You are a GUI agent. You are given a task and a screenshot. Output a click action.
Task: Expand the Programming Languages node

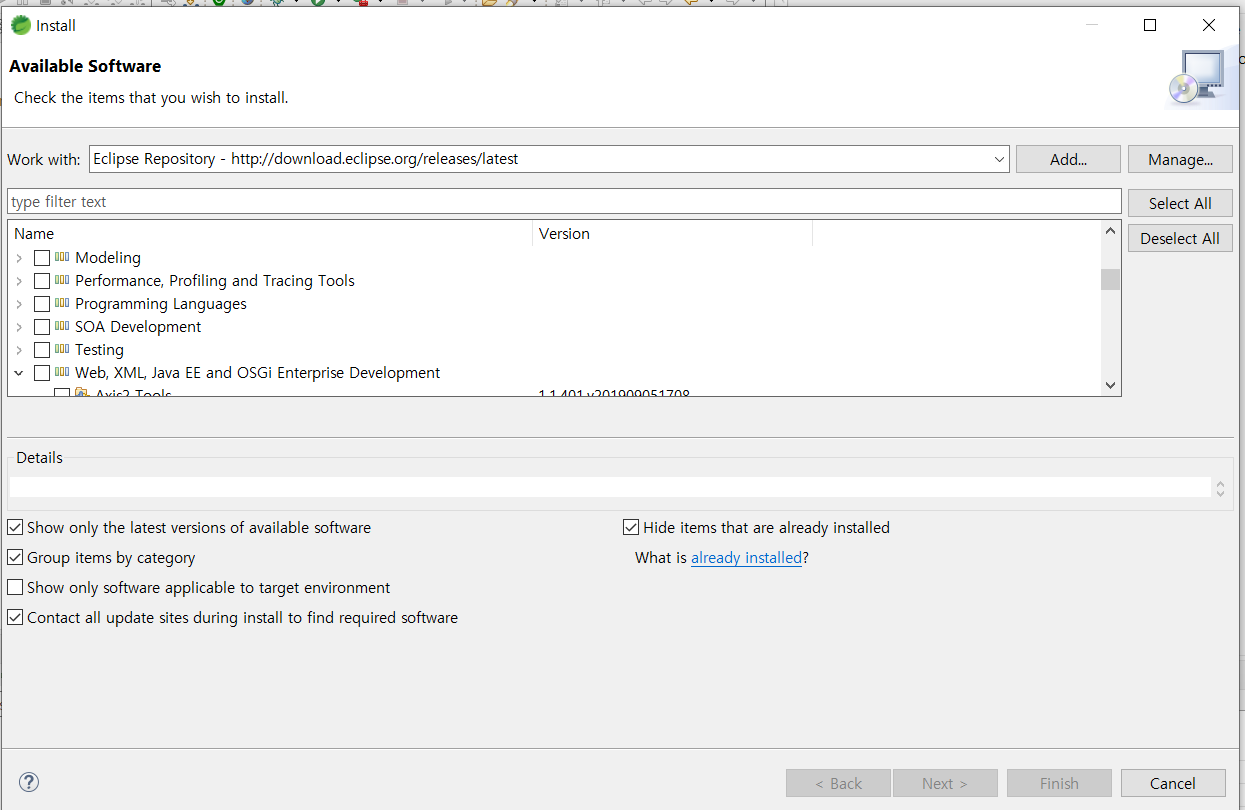(x=19, y=304)
